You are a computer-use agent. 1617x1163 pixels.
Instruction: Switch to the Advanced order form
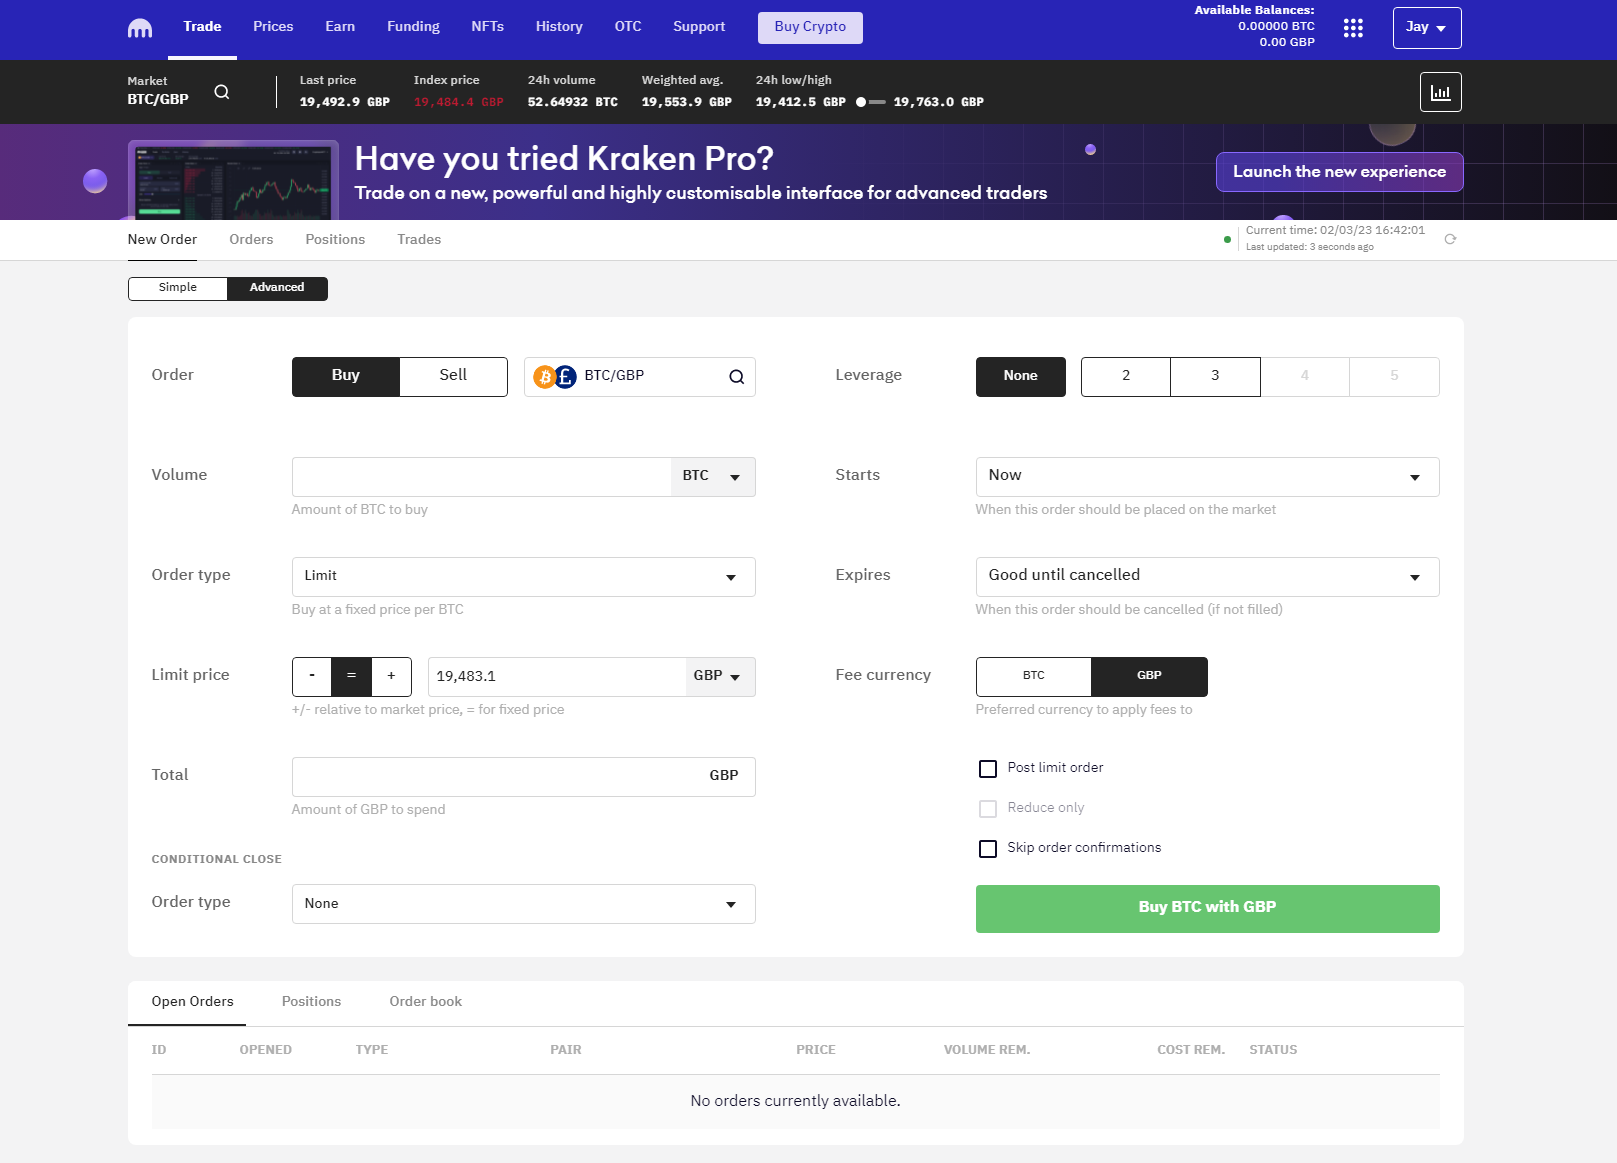point(277,289)
